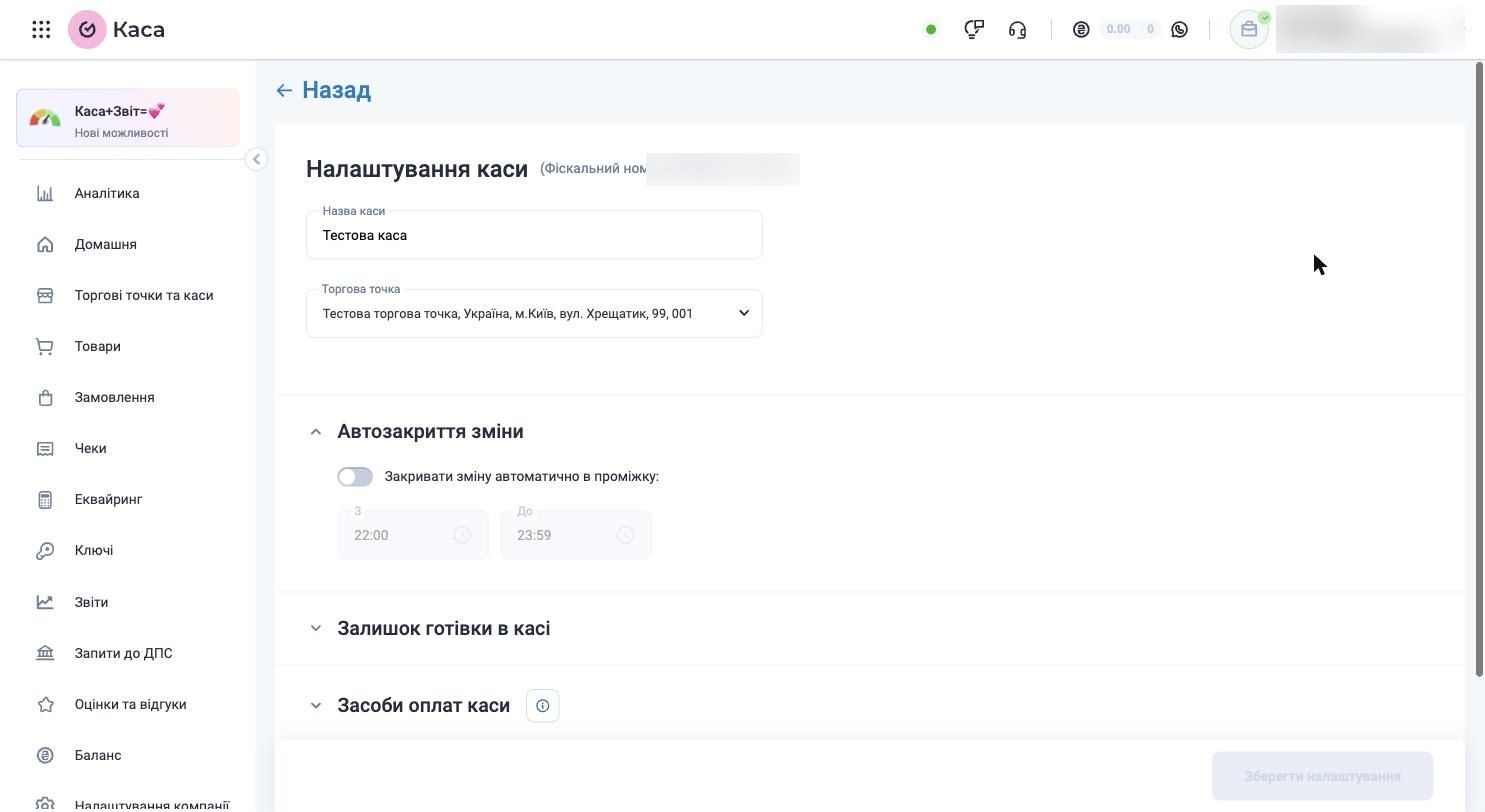Click the Налаштування каси heading

pyautogui.click(x=417, y=169)
